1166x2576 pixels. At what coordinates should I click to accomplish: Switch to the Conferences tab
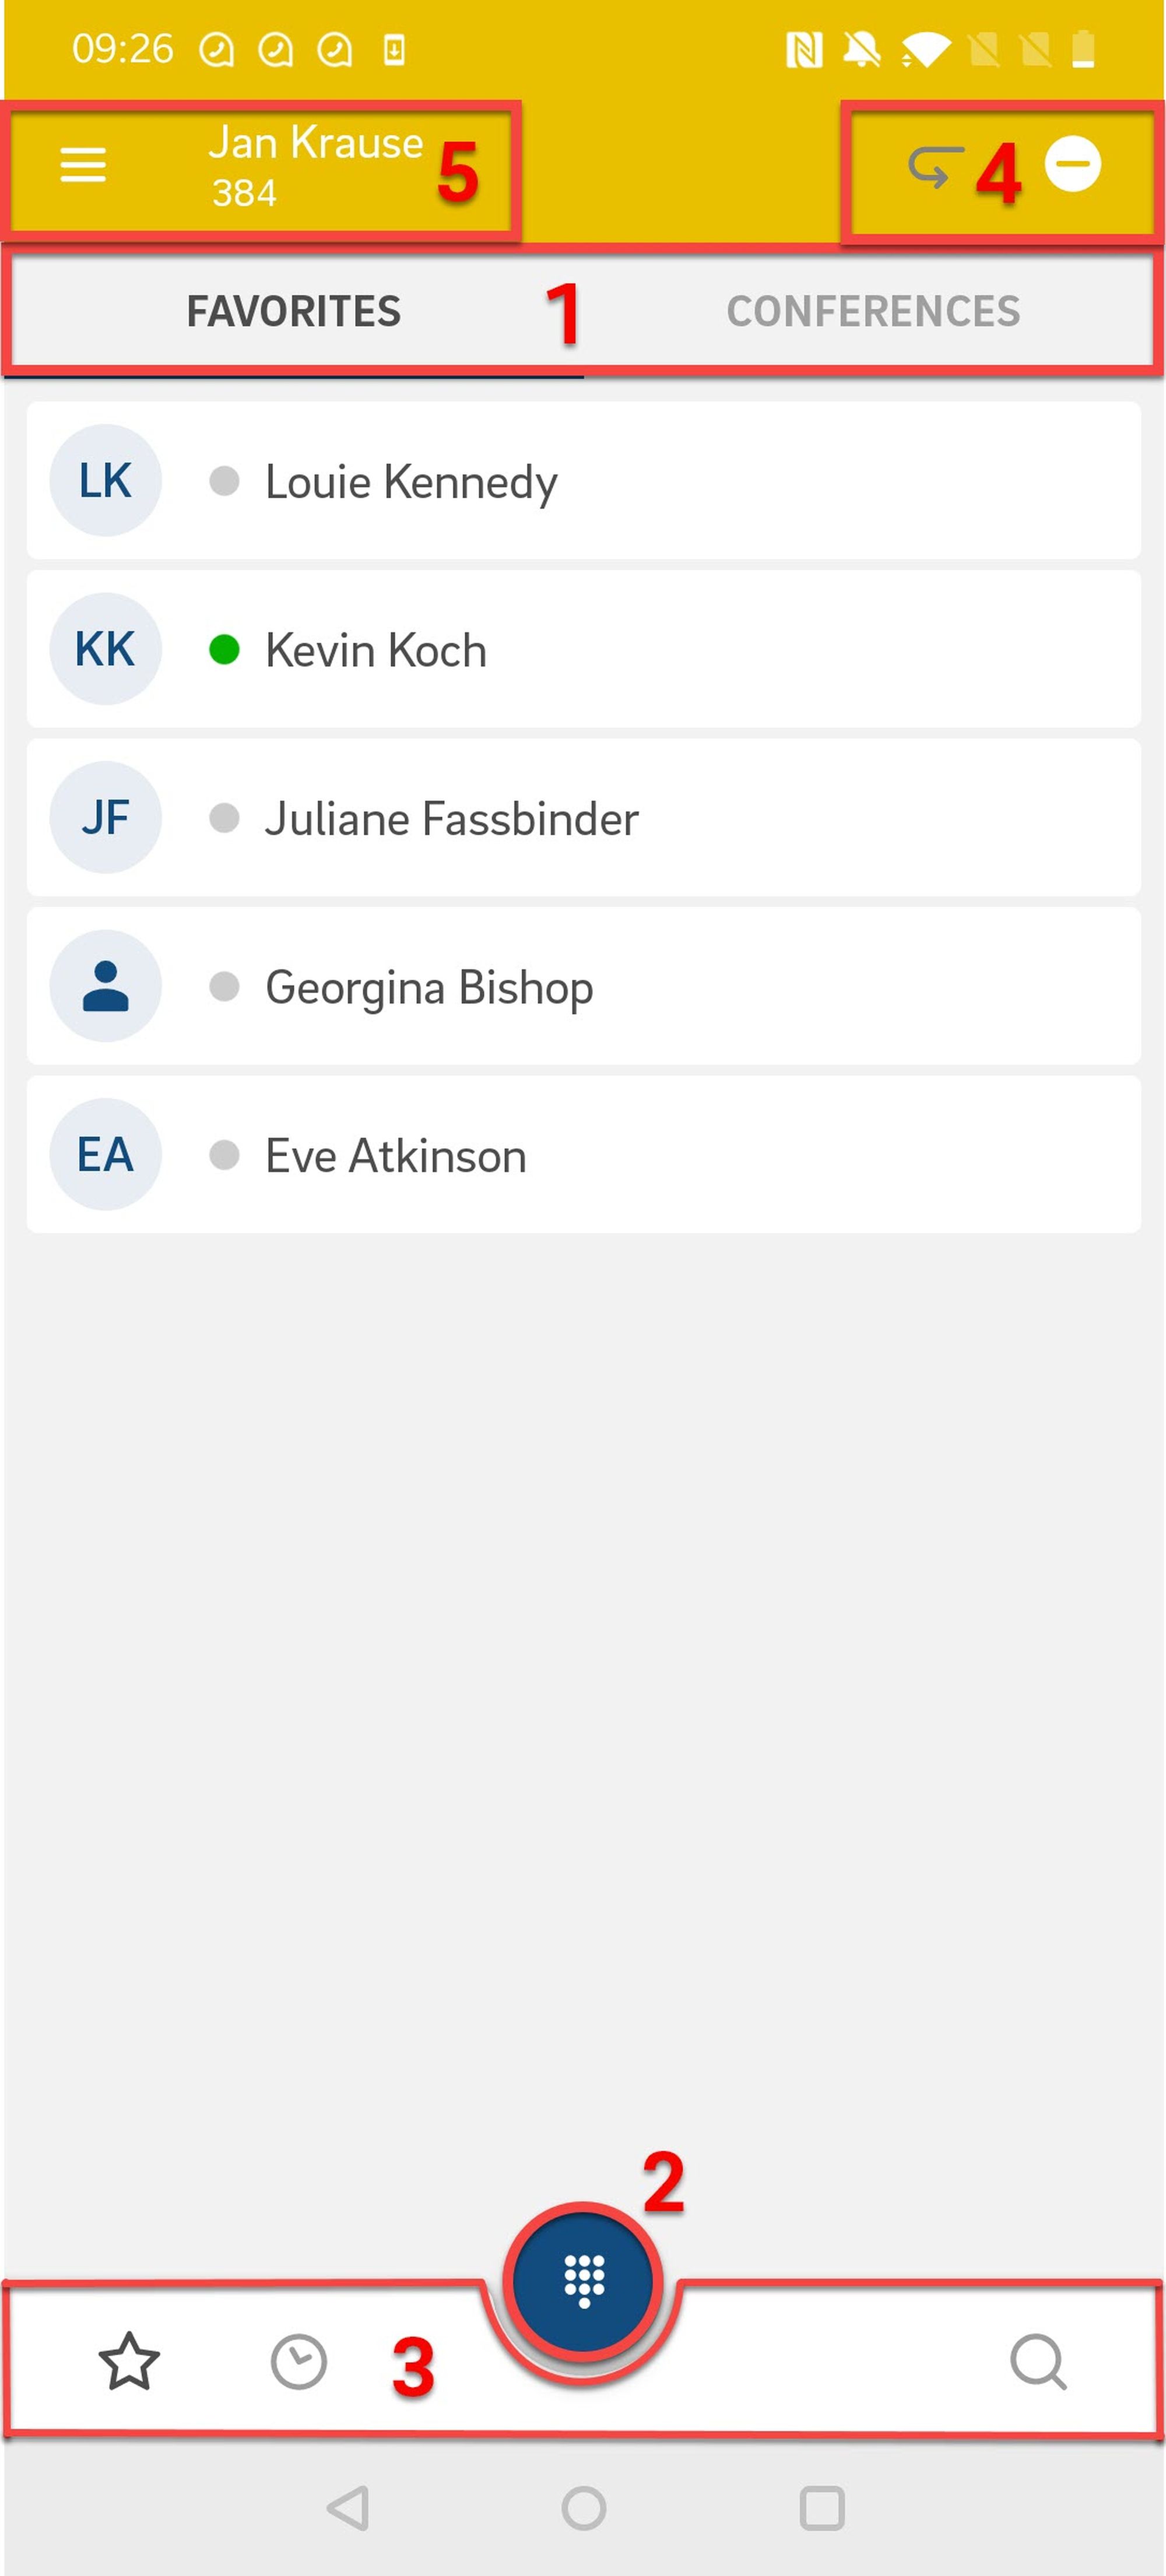click(873, 312)
